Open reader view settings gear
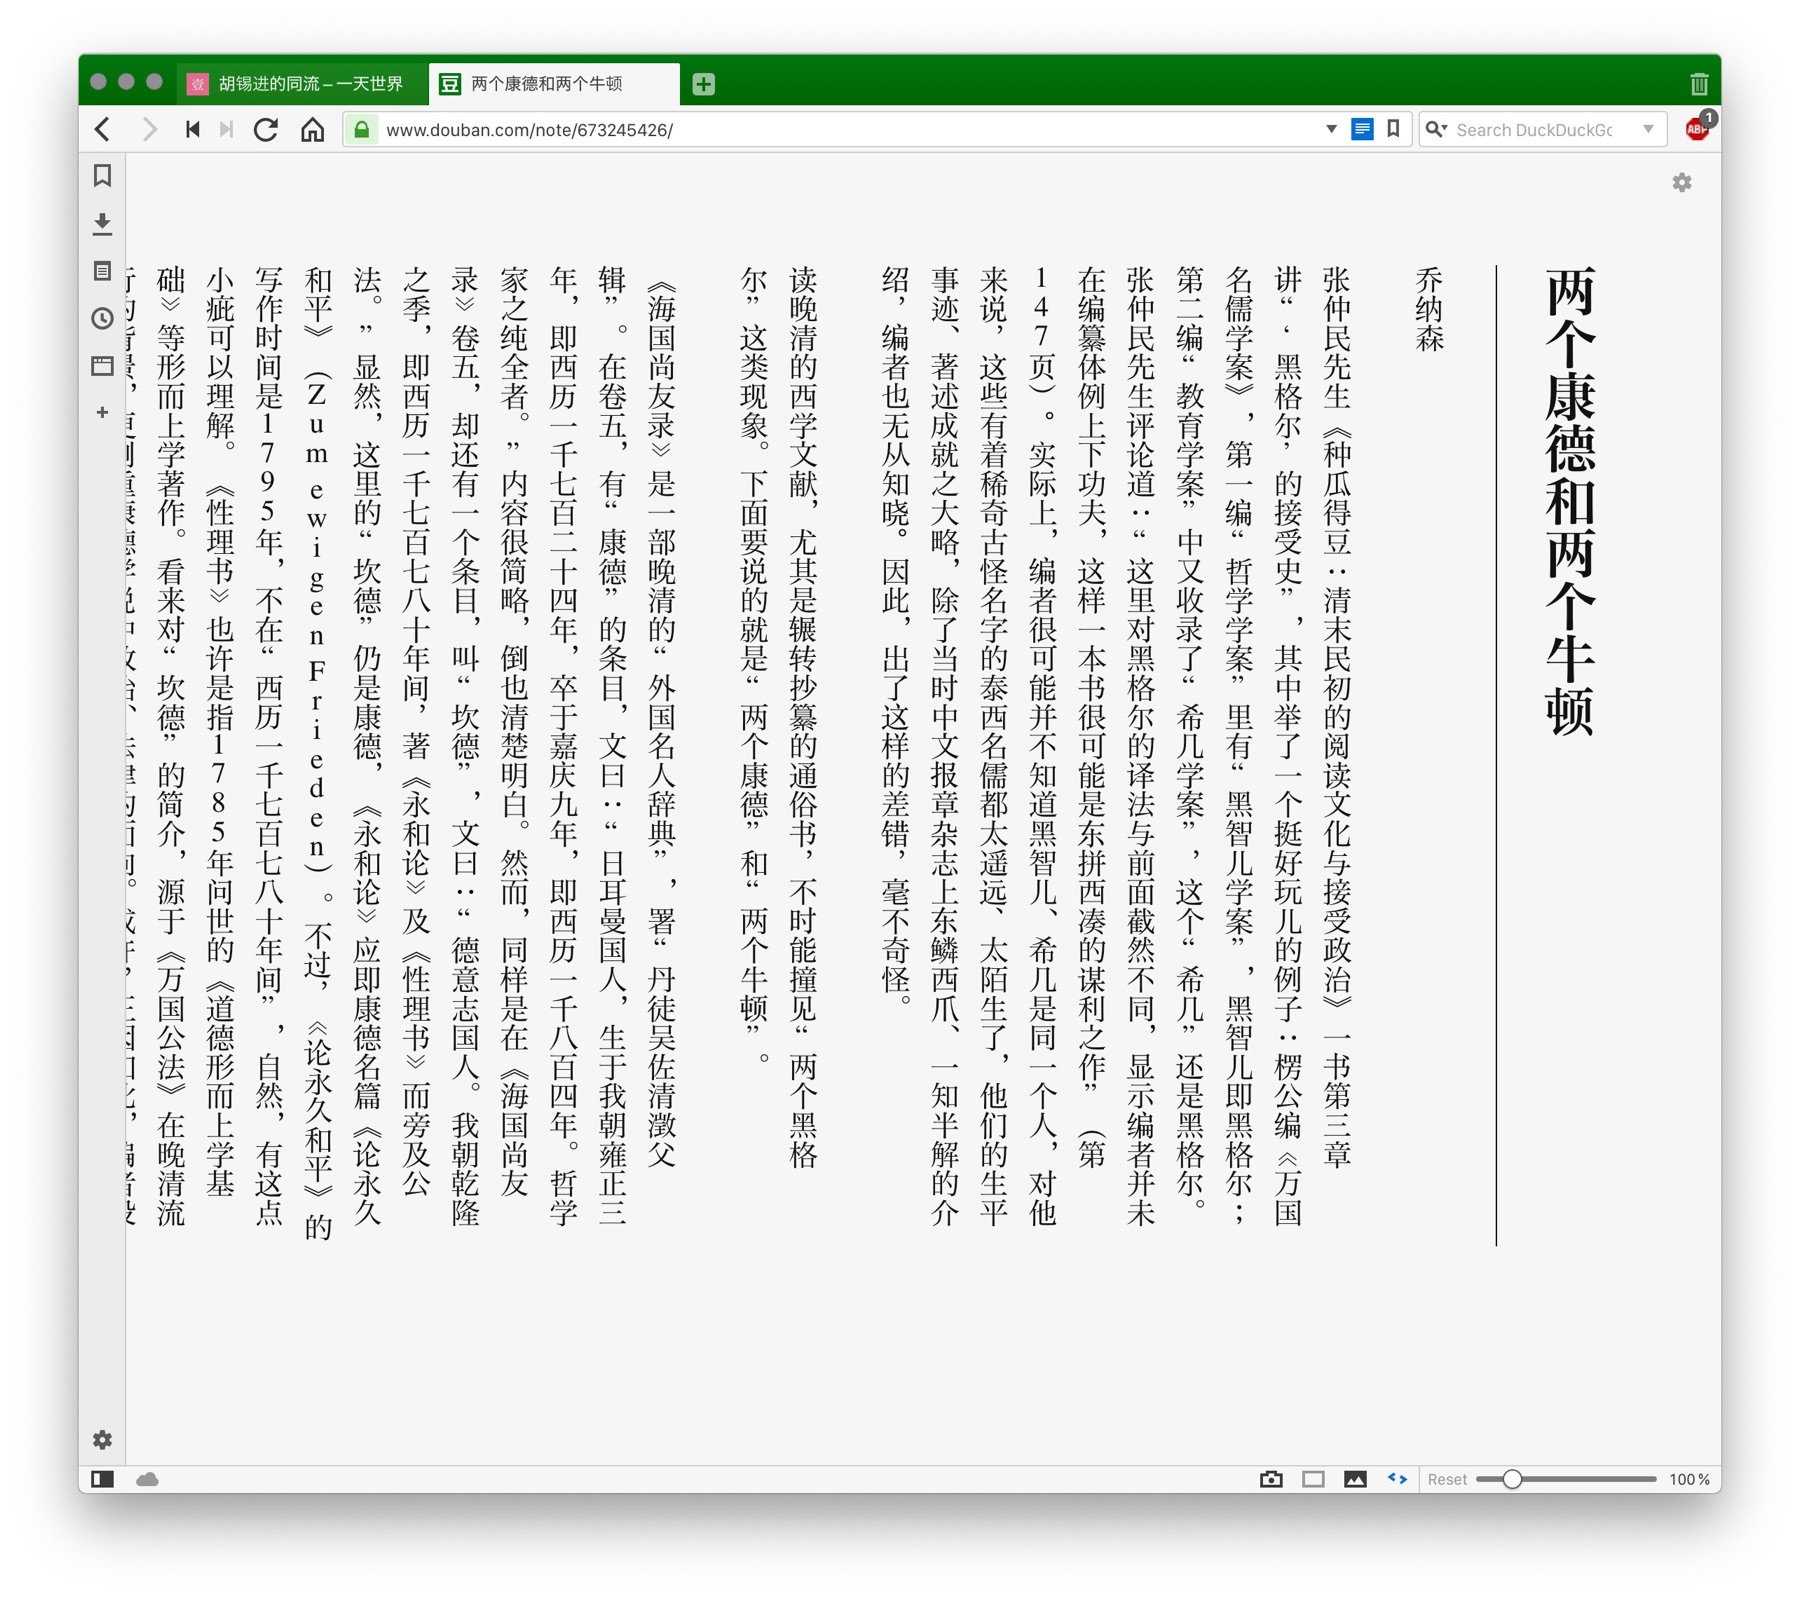Image resolution: width=1800 pixels, height=1597 pixels. pos(1682,183)
